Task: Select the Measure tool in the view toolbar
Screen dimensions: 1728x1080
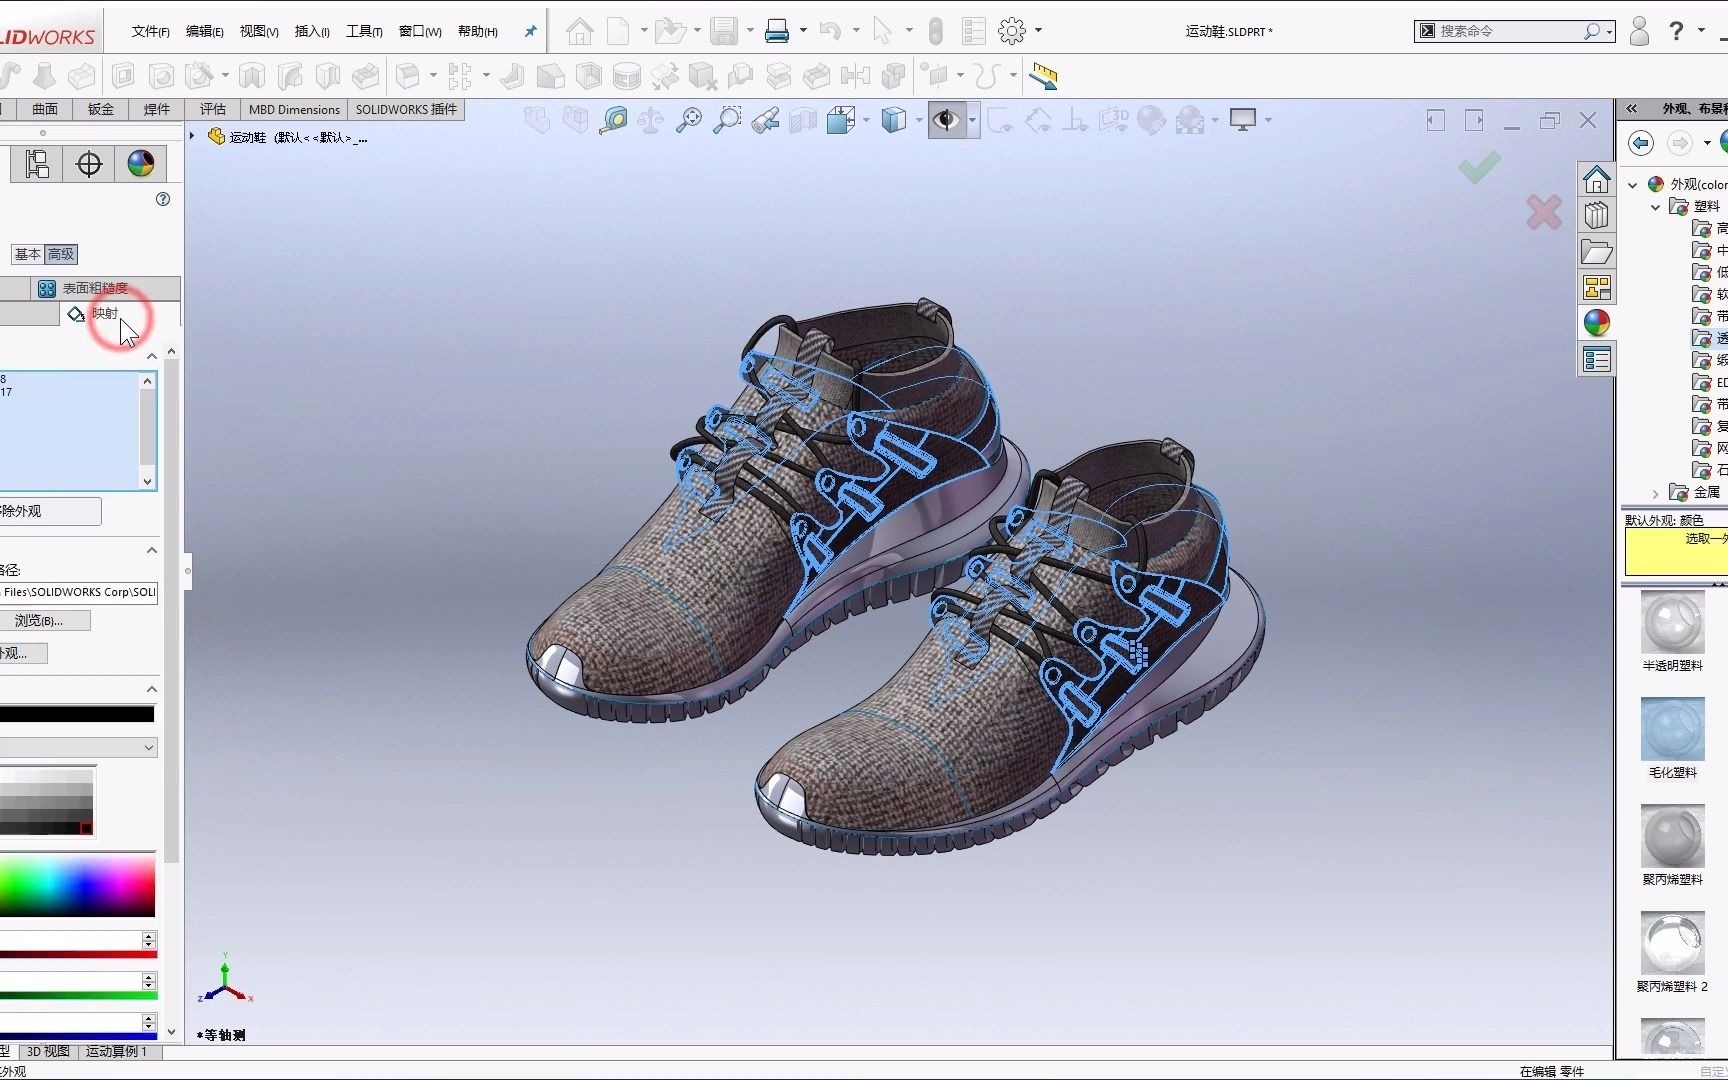Action: [x=615, y=120]
